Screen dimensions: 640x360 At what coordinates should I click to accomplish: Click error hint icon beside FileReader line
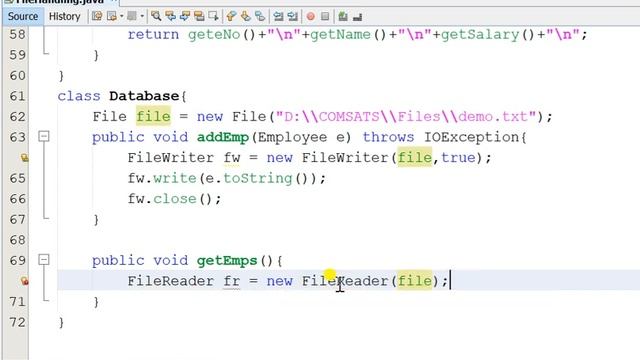[24, 281]
